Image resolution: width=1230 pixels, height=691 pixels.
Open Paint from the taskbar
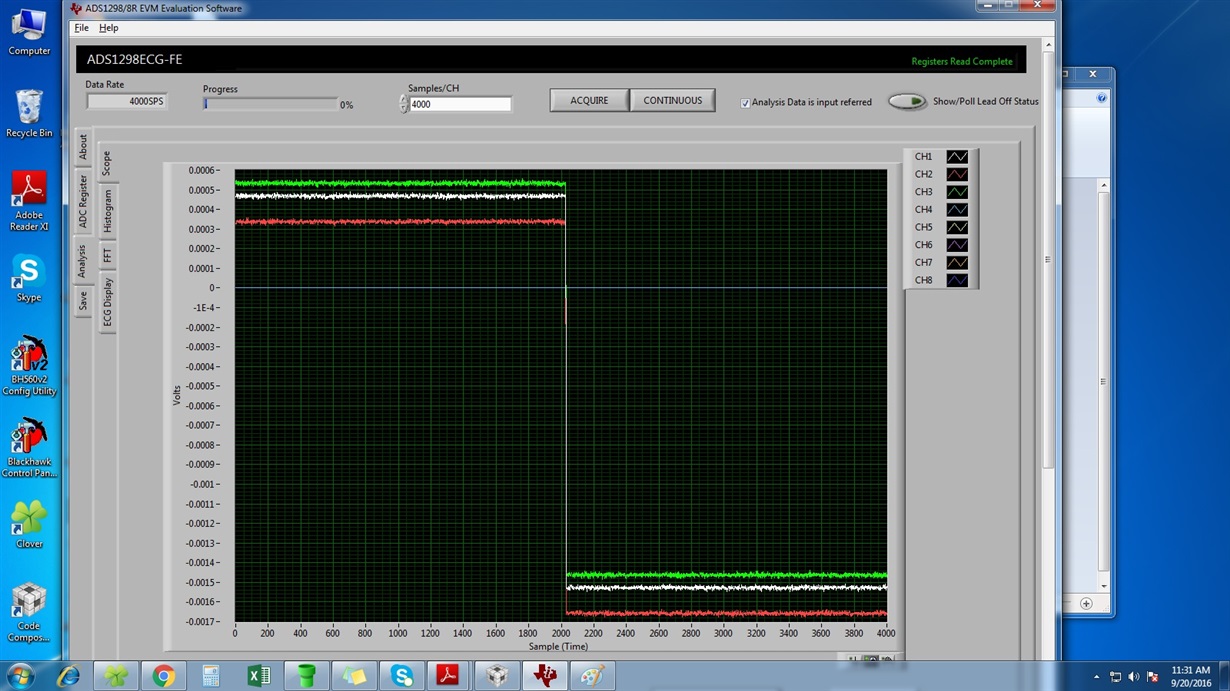pyautogui.click(x=592, y=677)
